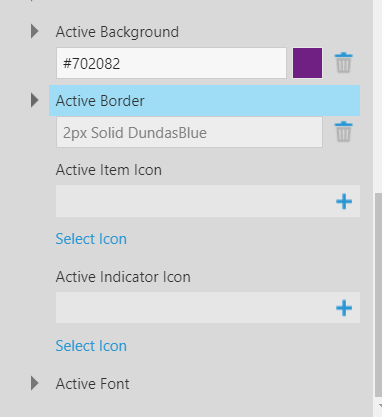Click the Active Font property label

[x=92, y=384]
